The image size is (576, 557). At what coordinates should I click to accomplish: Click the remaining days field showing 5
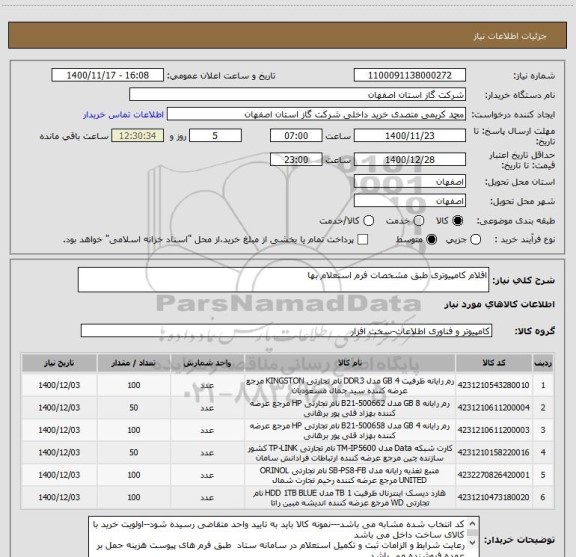click(215, 136)
